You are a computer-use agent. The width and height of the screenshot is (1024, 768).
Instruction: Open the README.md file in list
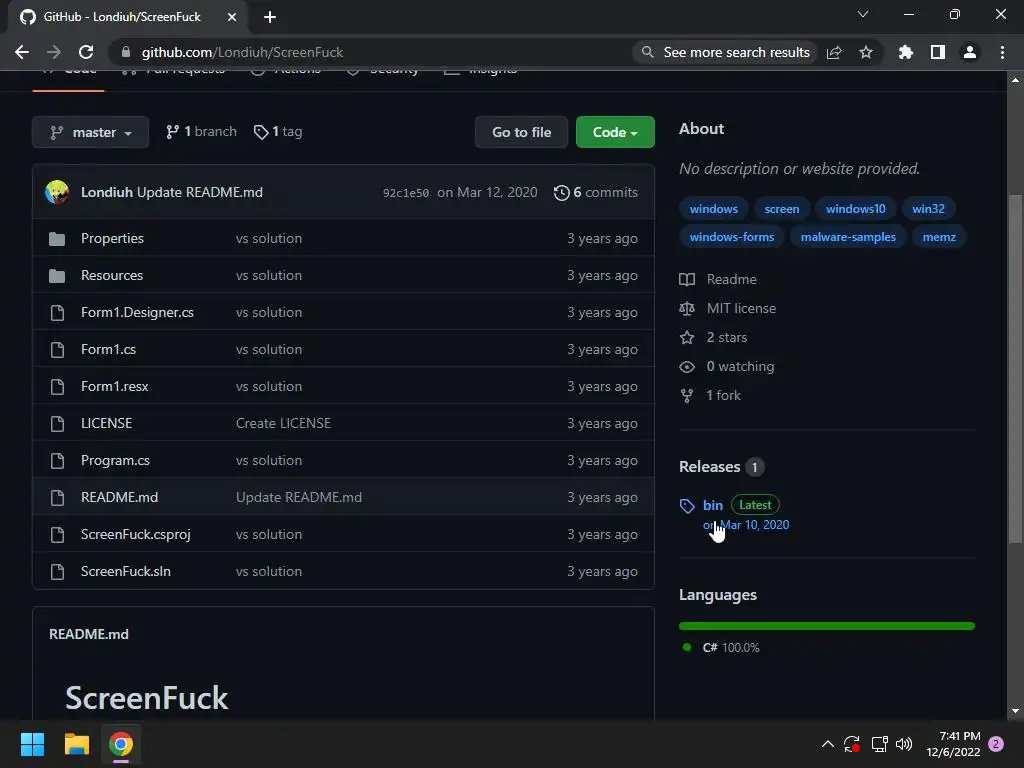pos(120,498)
